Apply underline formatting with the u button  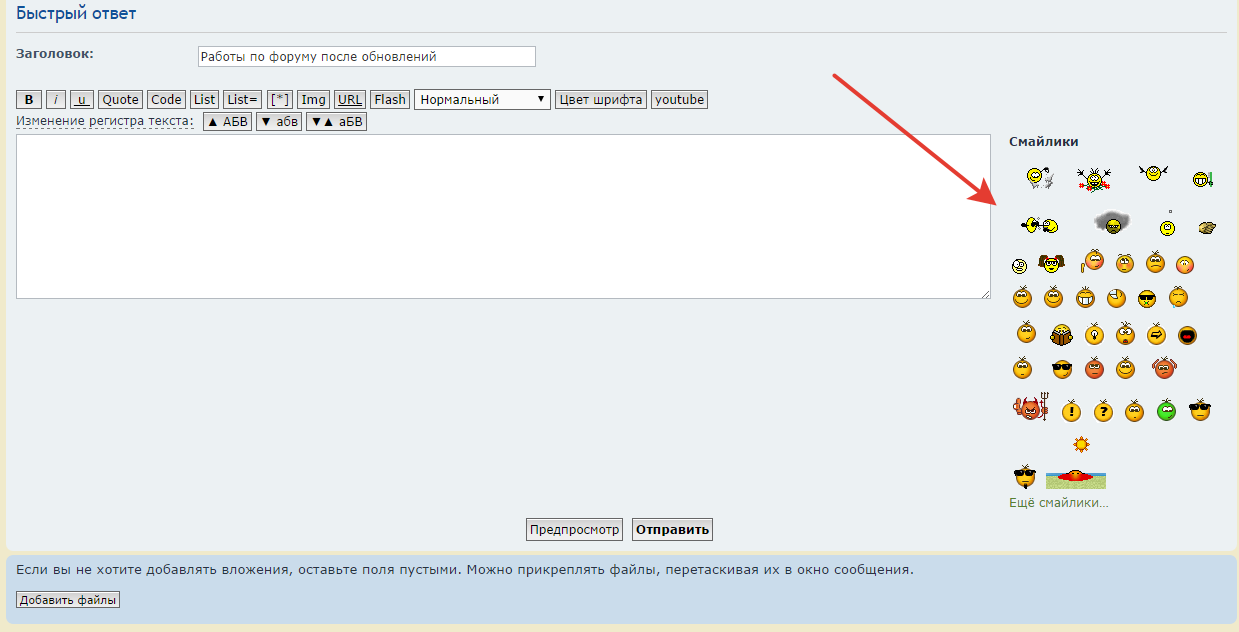pyautogui.click(x=82, y=99)
